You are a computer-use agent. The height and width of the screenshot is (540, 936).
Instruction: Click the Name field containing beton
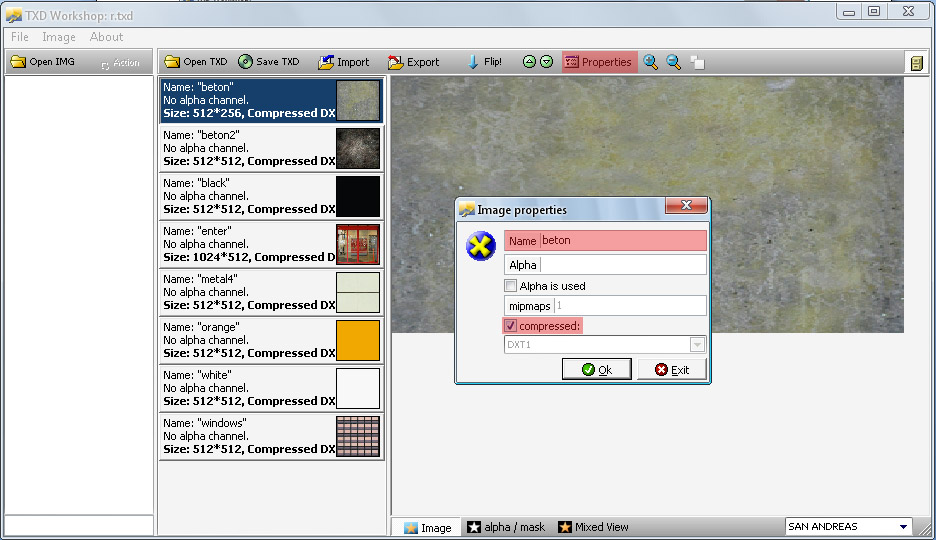[x=622, y=241]
